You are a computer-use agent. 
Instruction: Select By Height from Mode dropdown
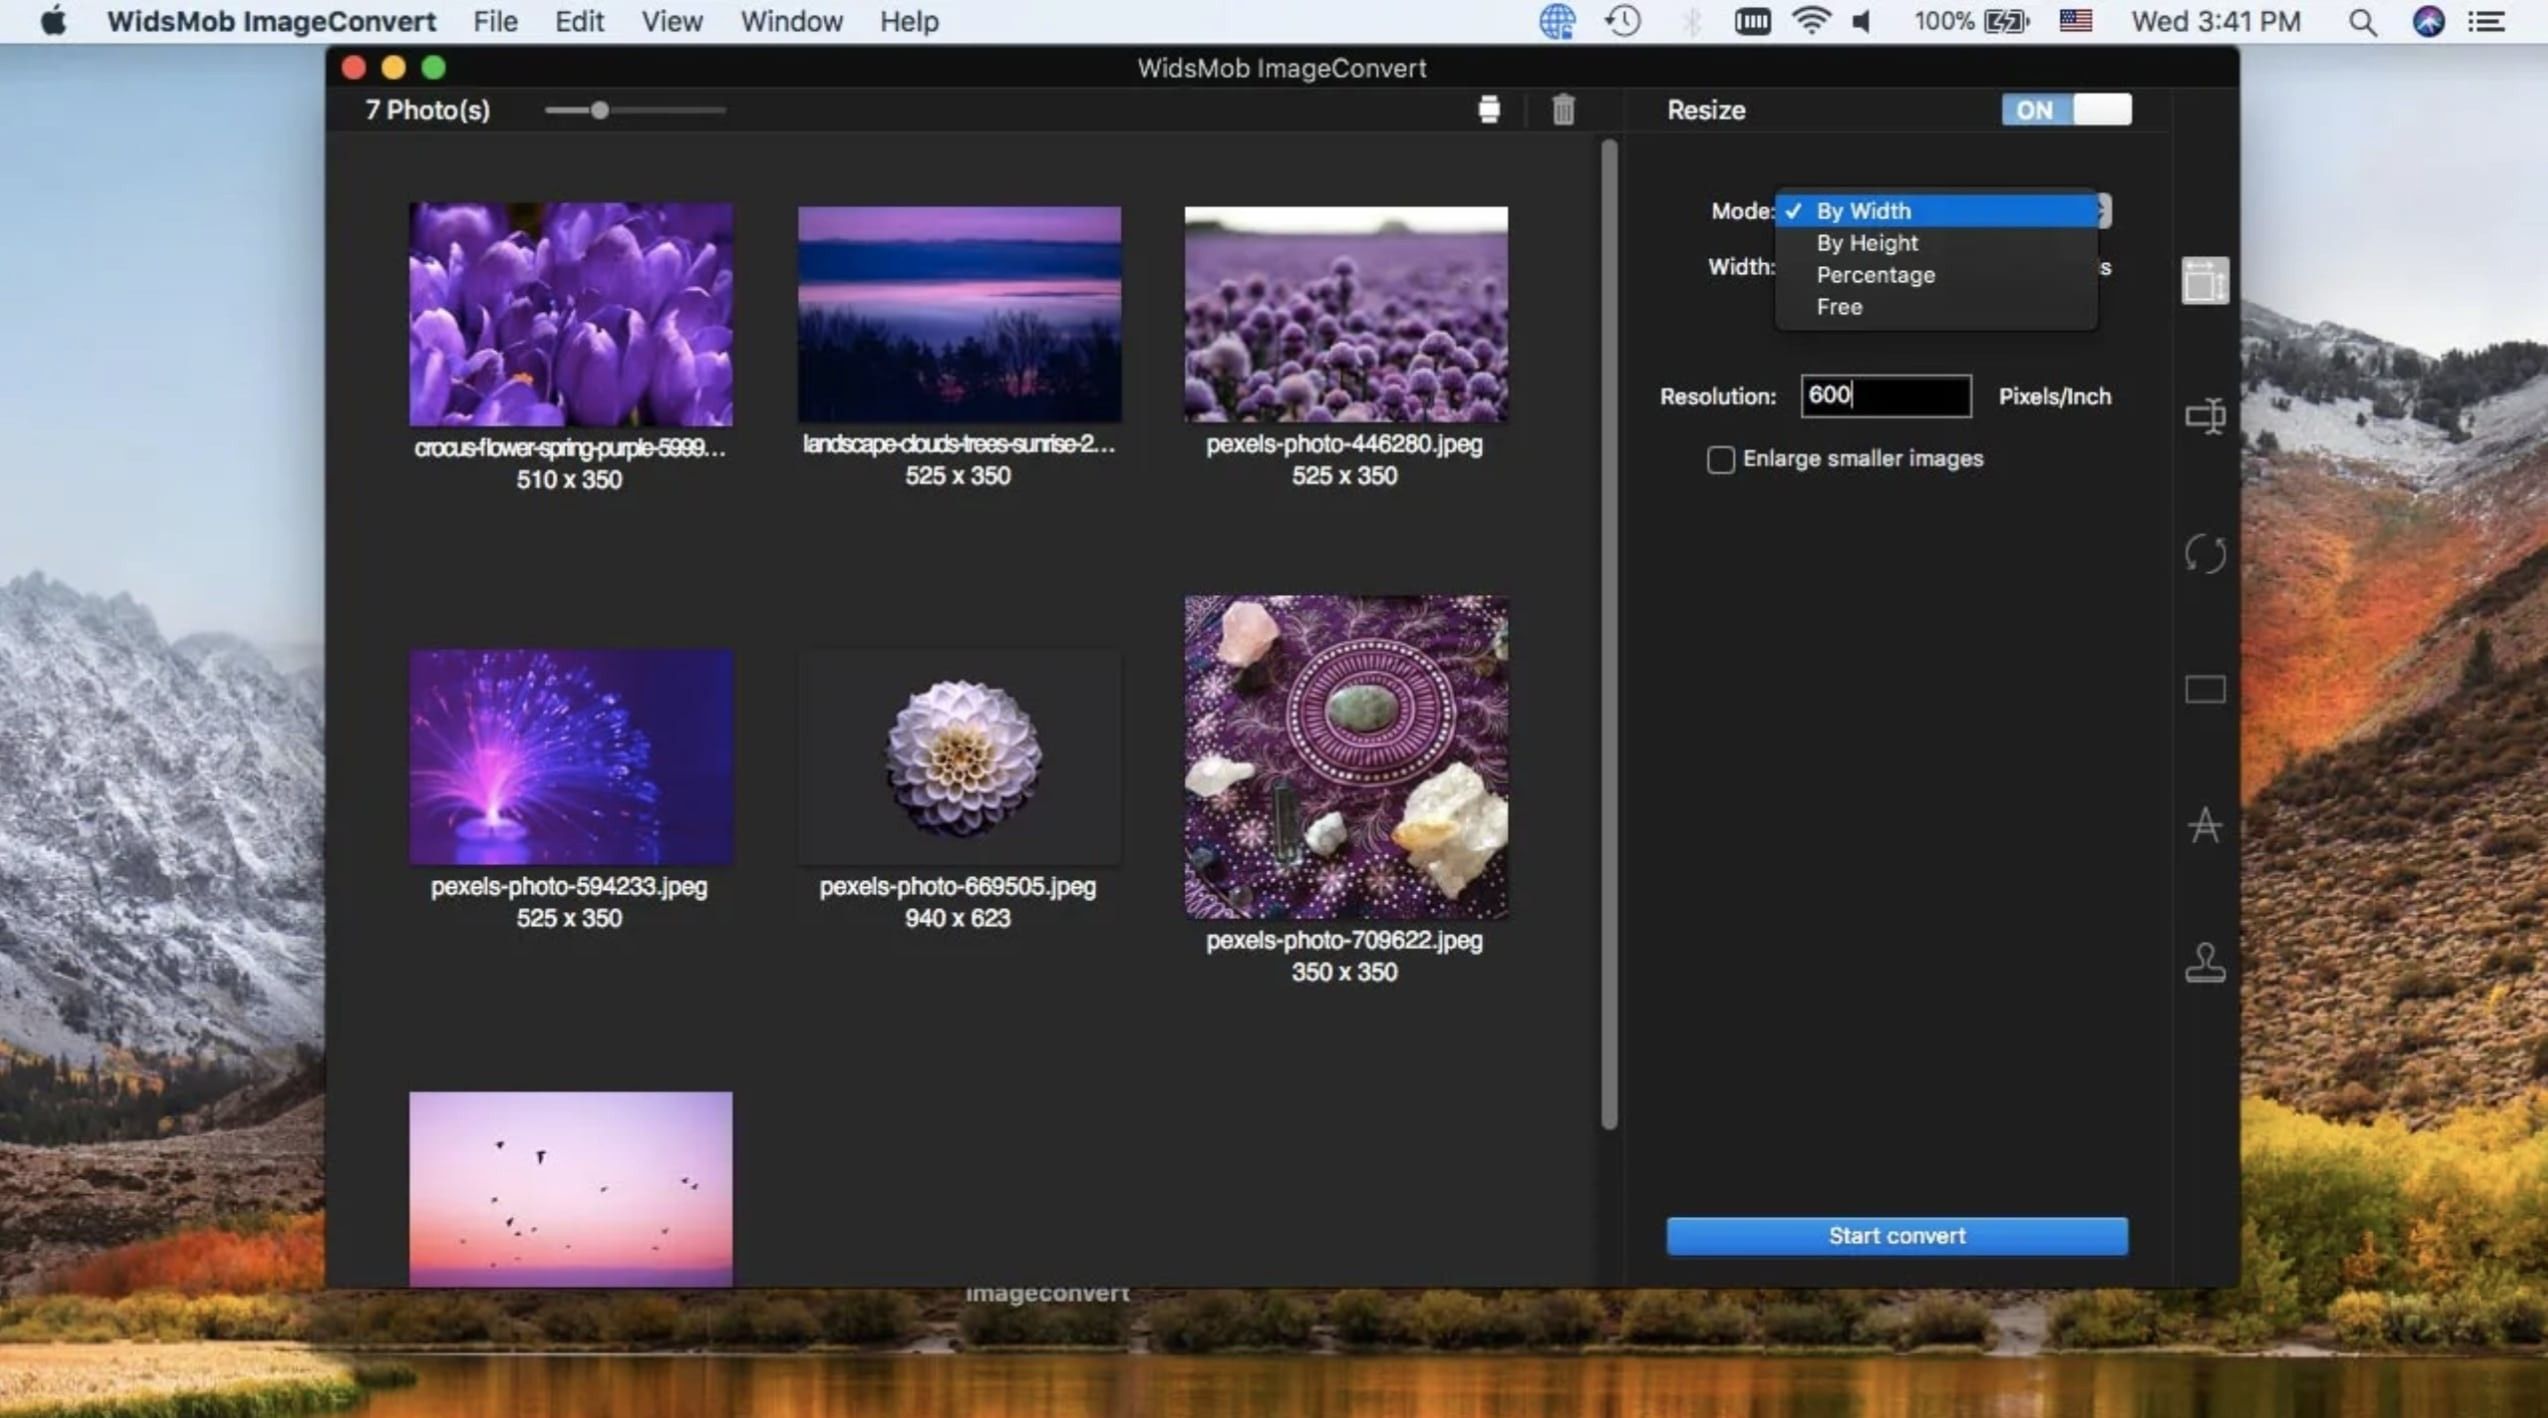point(1867,241)
